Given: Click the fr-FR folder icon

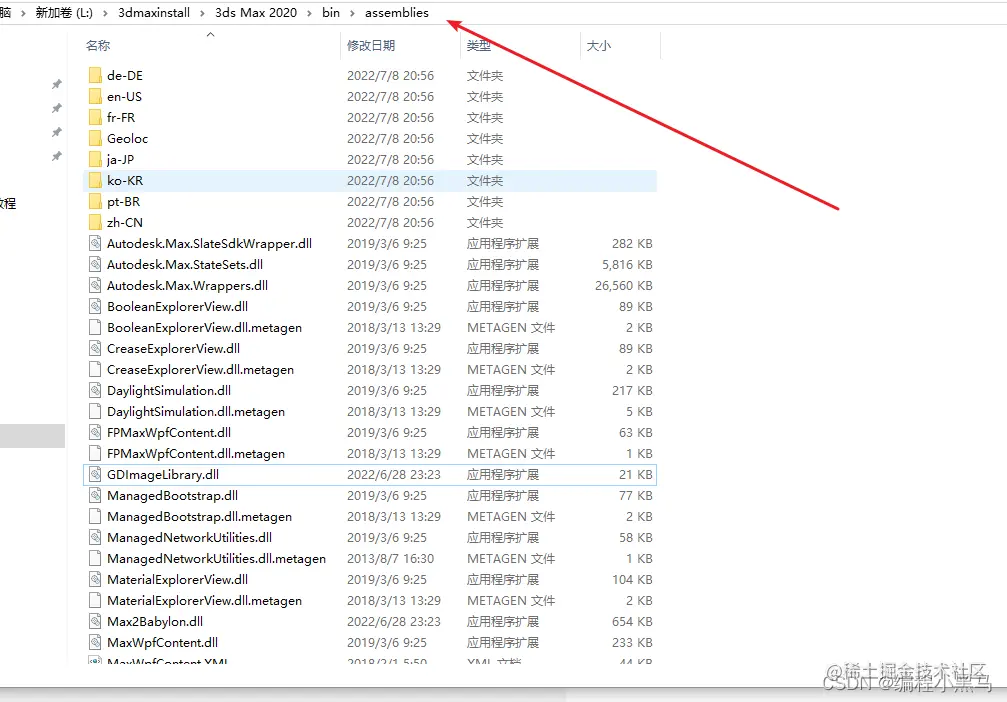Looking at the screenshot, I should [95, 118].
